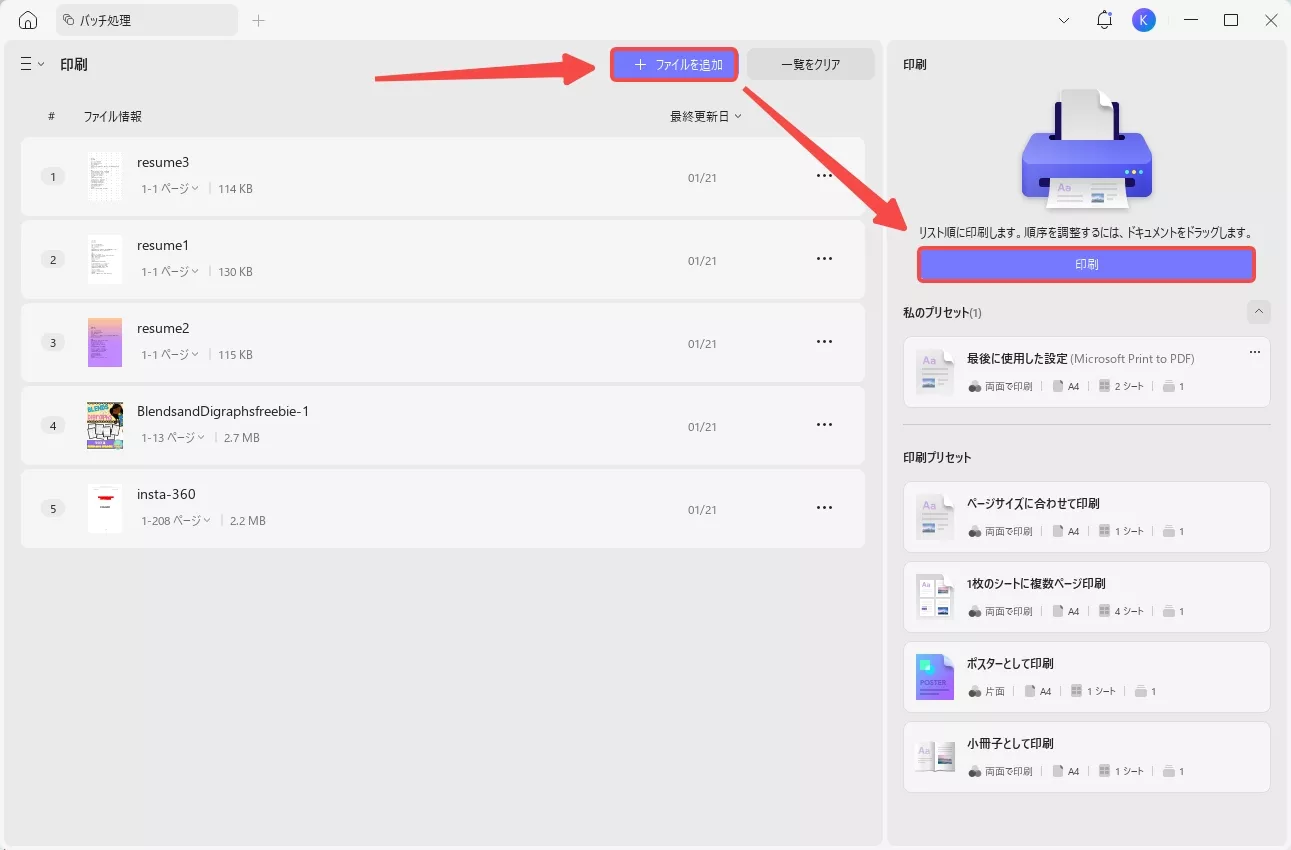This screenshot has height=850, width=1291.
Task: Expand the page range dropdown for resume1
Action: [x=170, y=271]
